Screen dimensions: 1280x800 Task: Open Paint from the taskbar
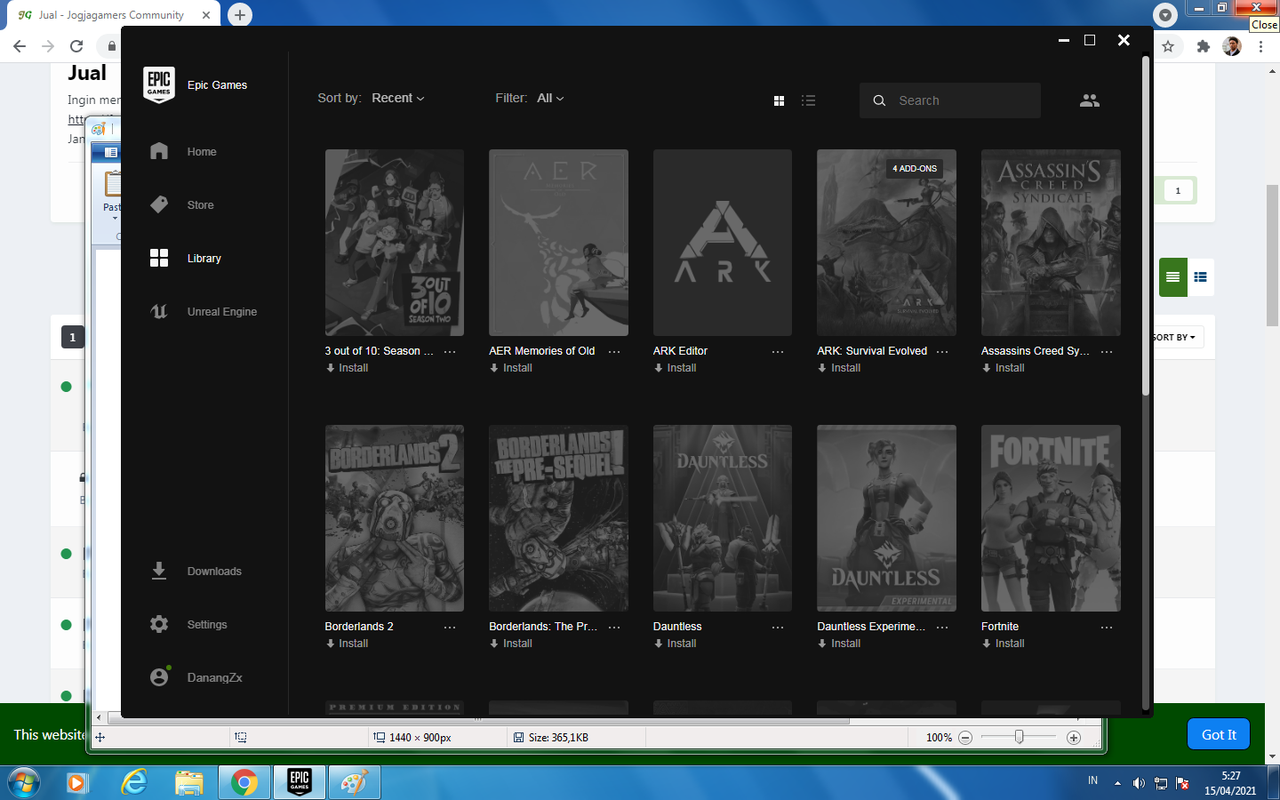tap(355, 781)
